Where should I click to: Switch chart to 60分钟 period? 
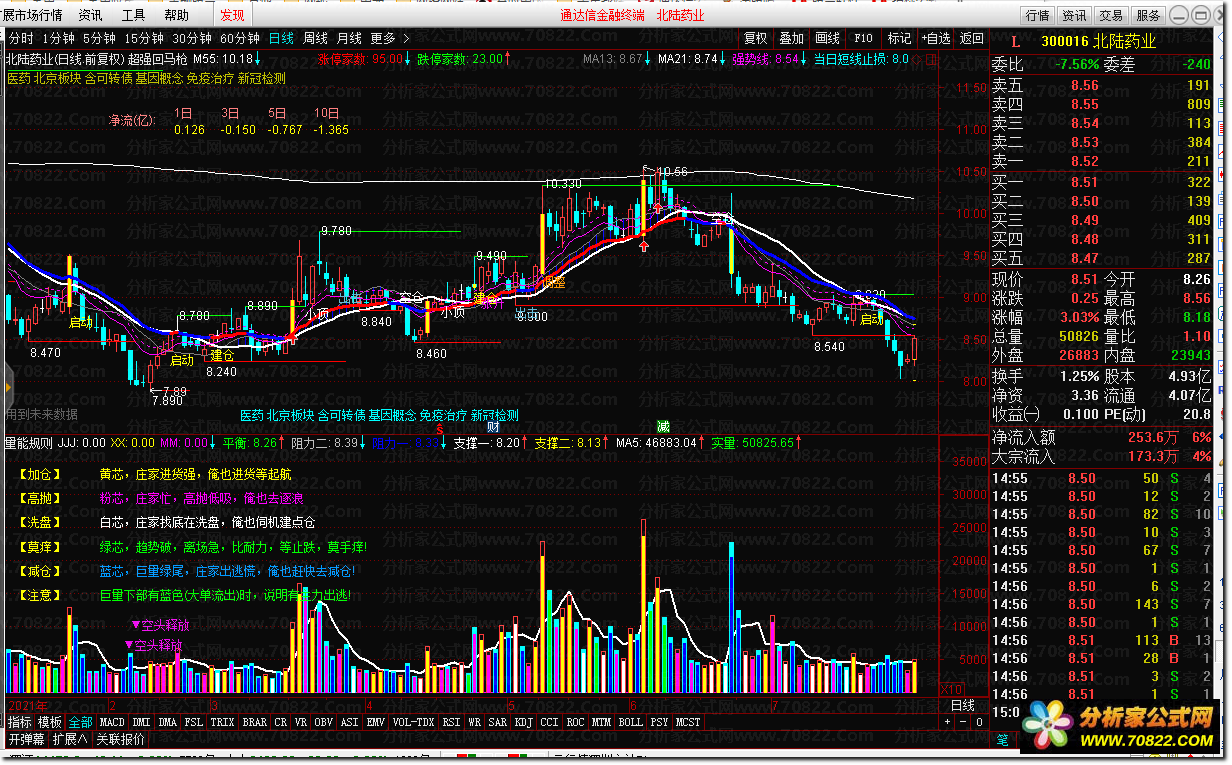240,38
